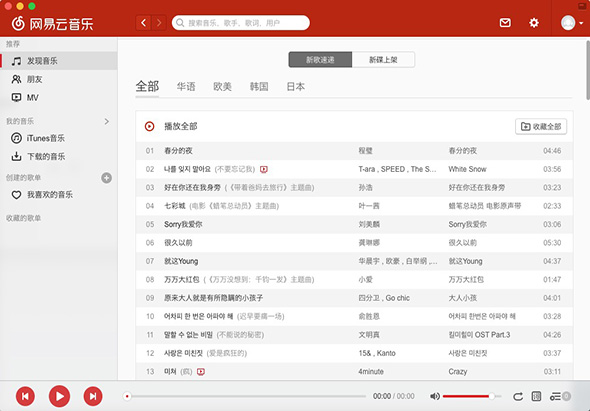
Task: Click the MV screen icon in sidebar
Action: coord(16,97)
